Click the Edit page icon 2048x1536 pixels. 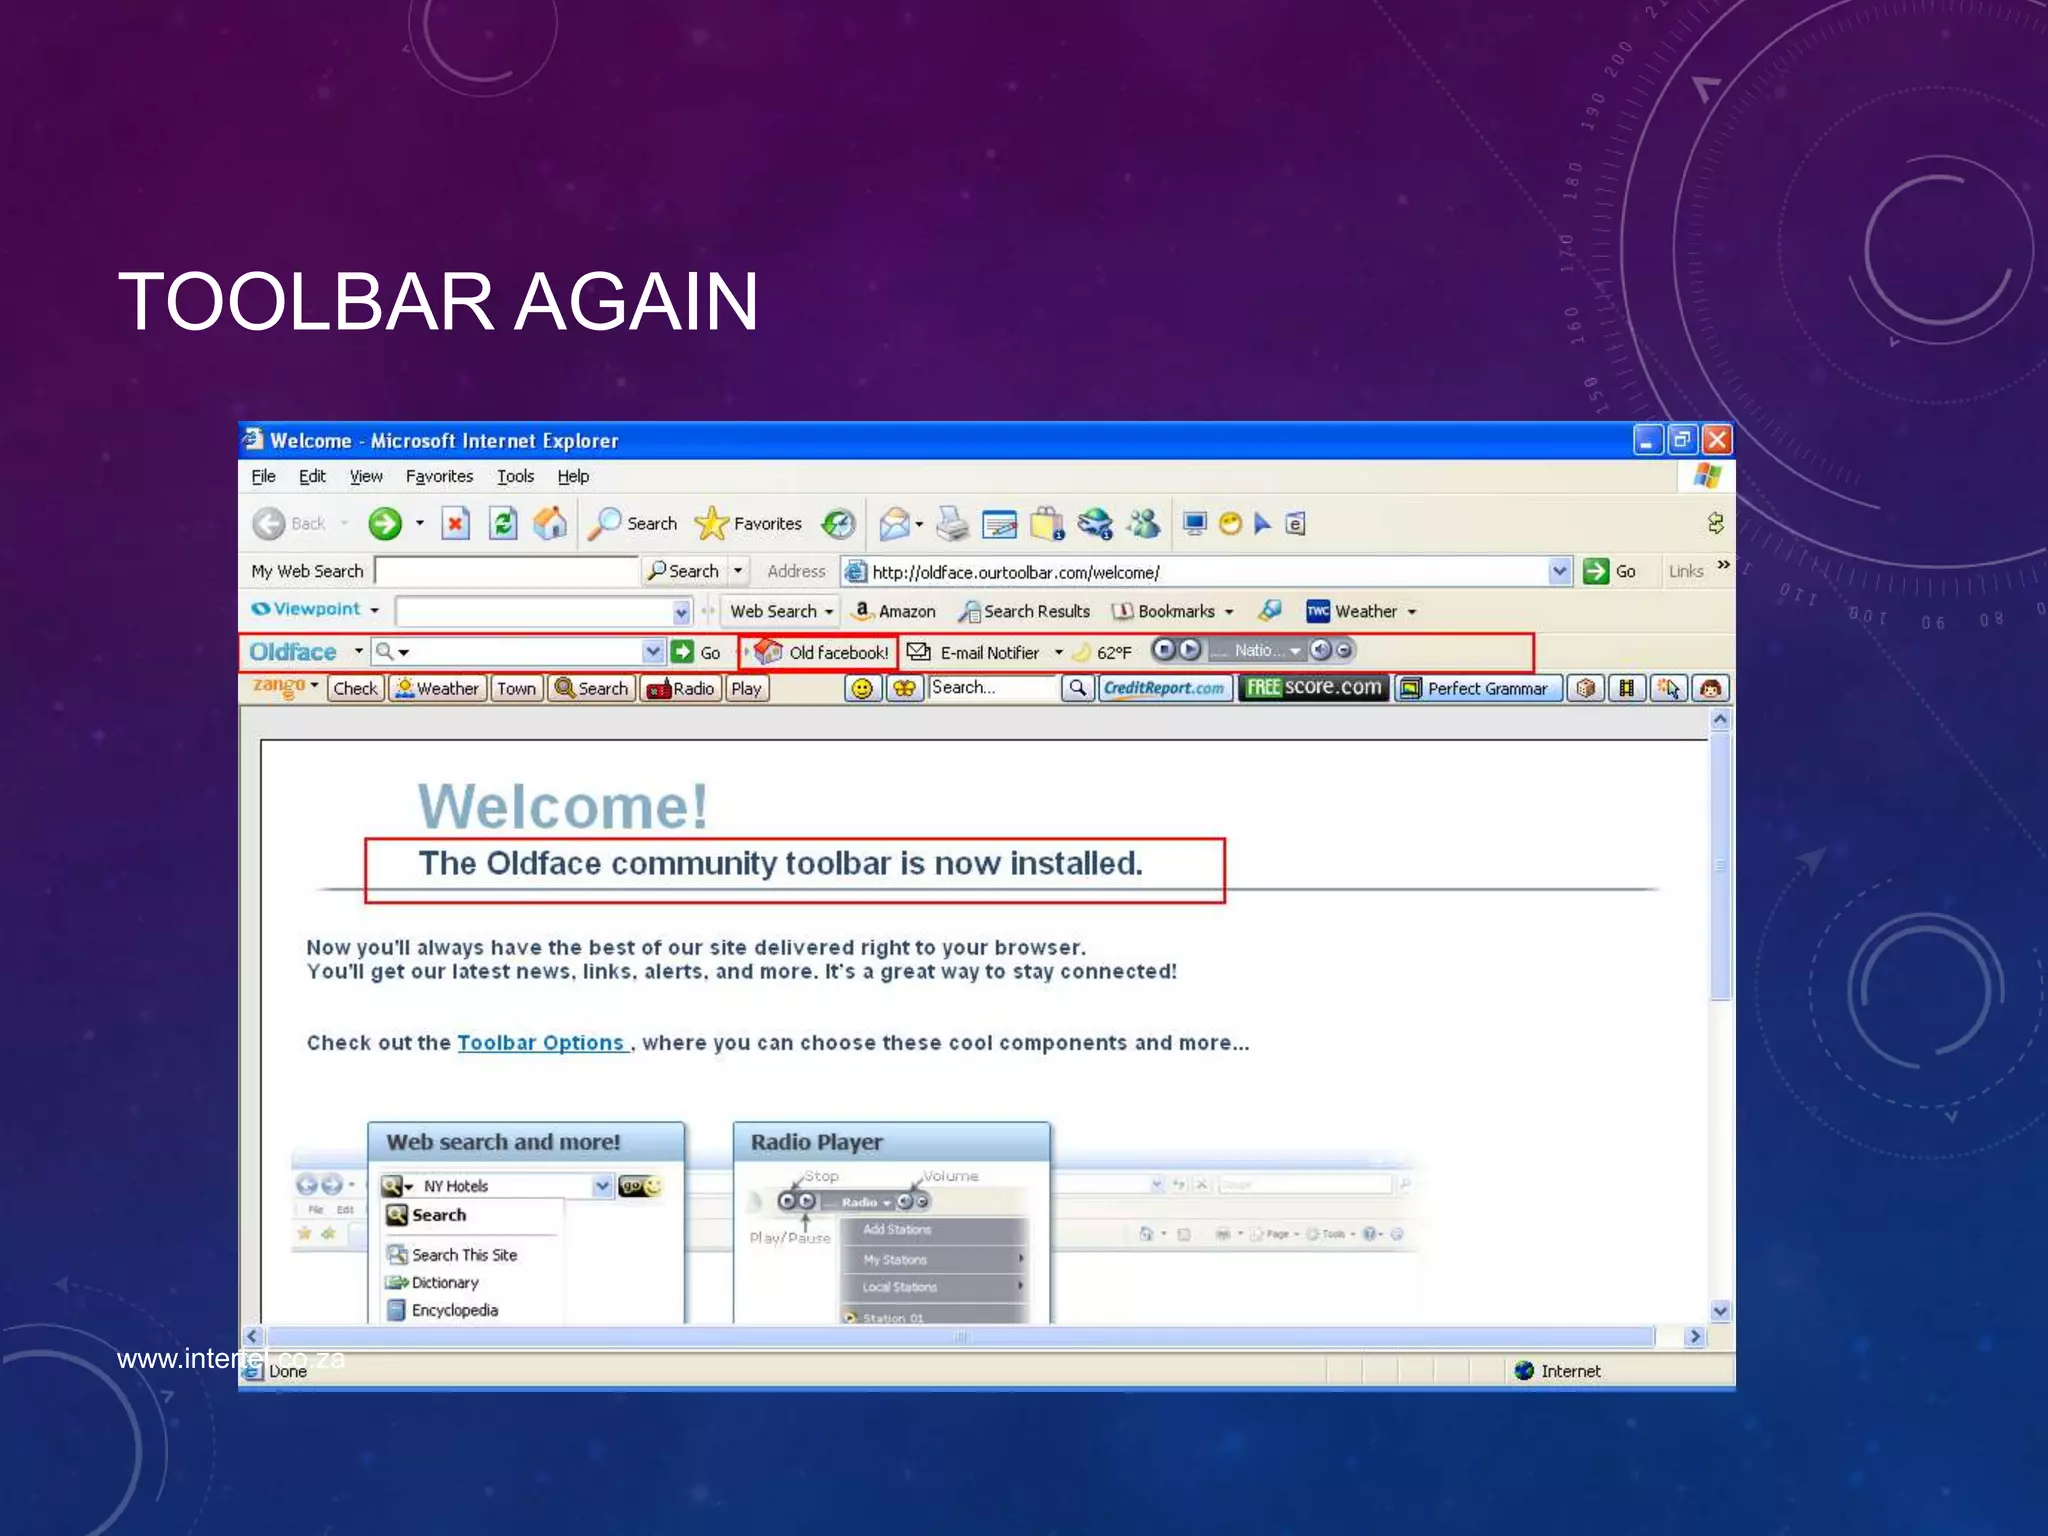tap(999, 523)
